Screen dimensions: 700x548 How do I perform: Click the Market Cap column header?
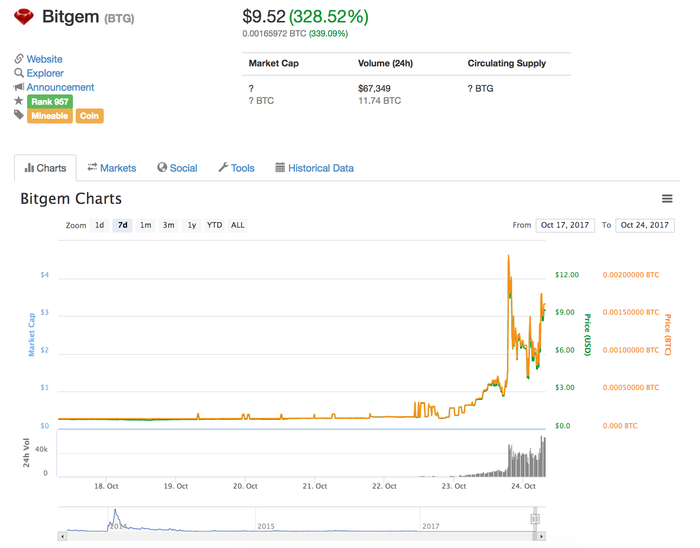pos(274,63)
